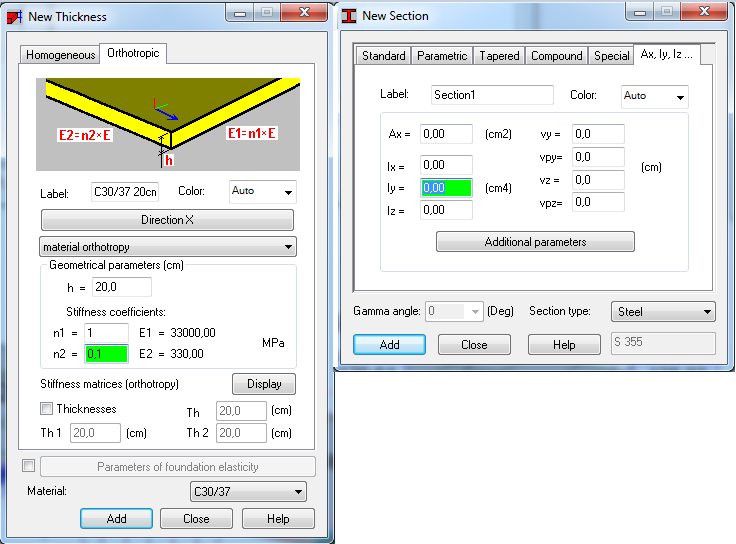
Task: Click Parameters of foundation elasticity button
Action: [x=178, y=467]
